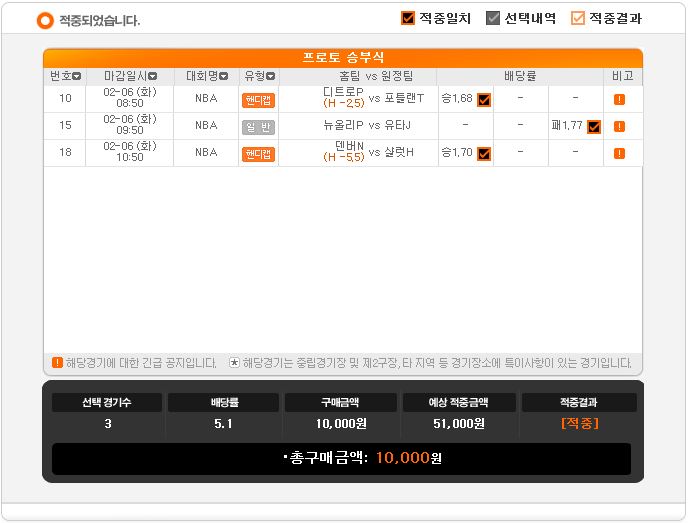Sort by 대회명 column dropdown arrow
Viewport: 689px width, 523px height.
(x=223, y=76)
